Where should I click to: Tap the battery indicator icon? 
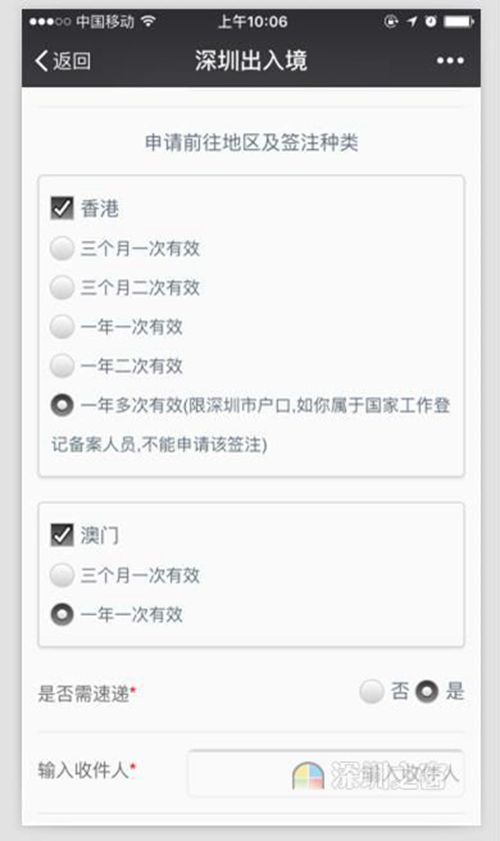point(459,21)
